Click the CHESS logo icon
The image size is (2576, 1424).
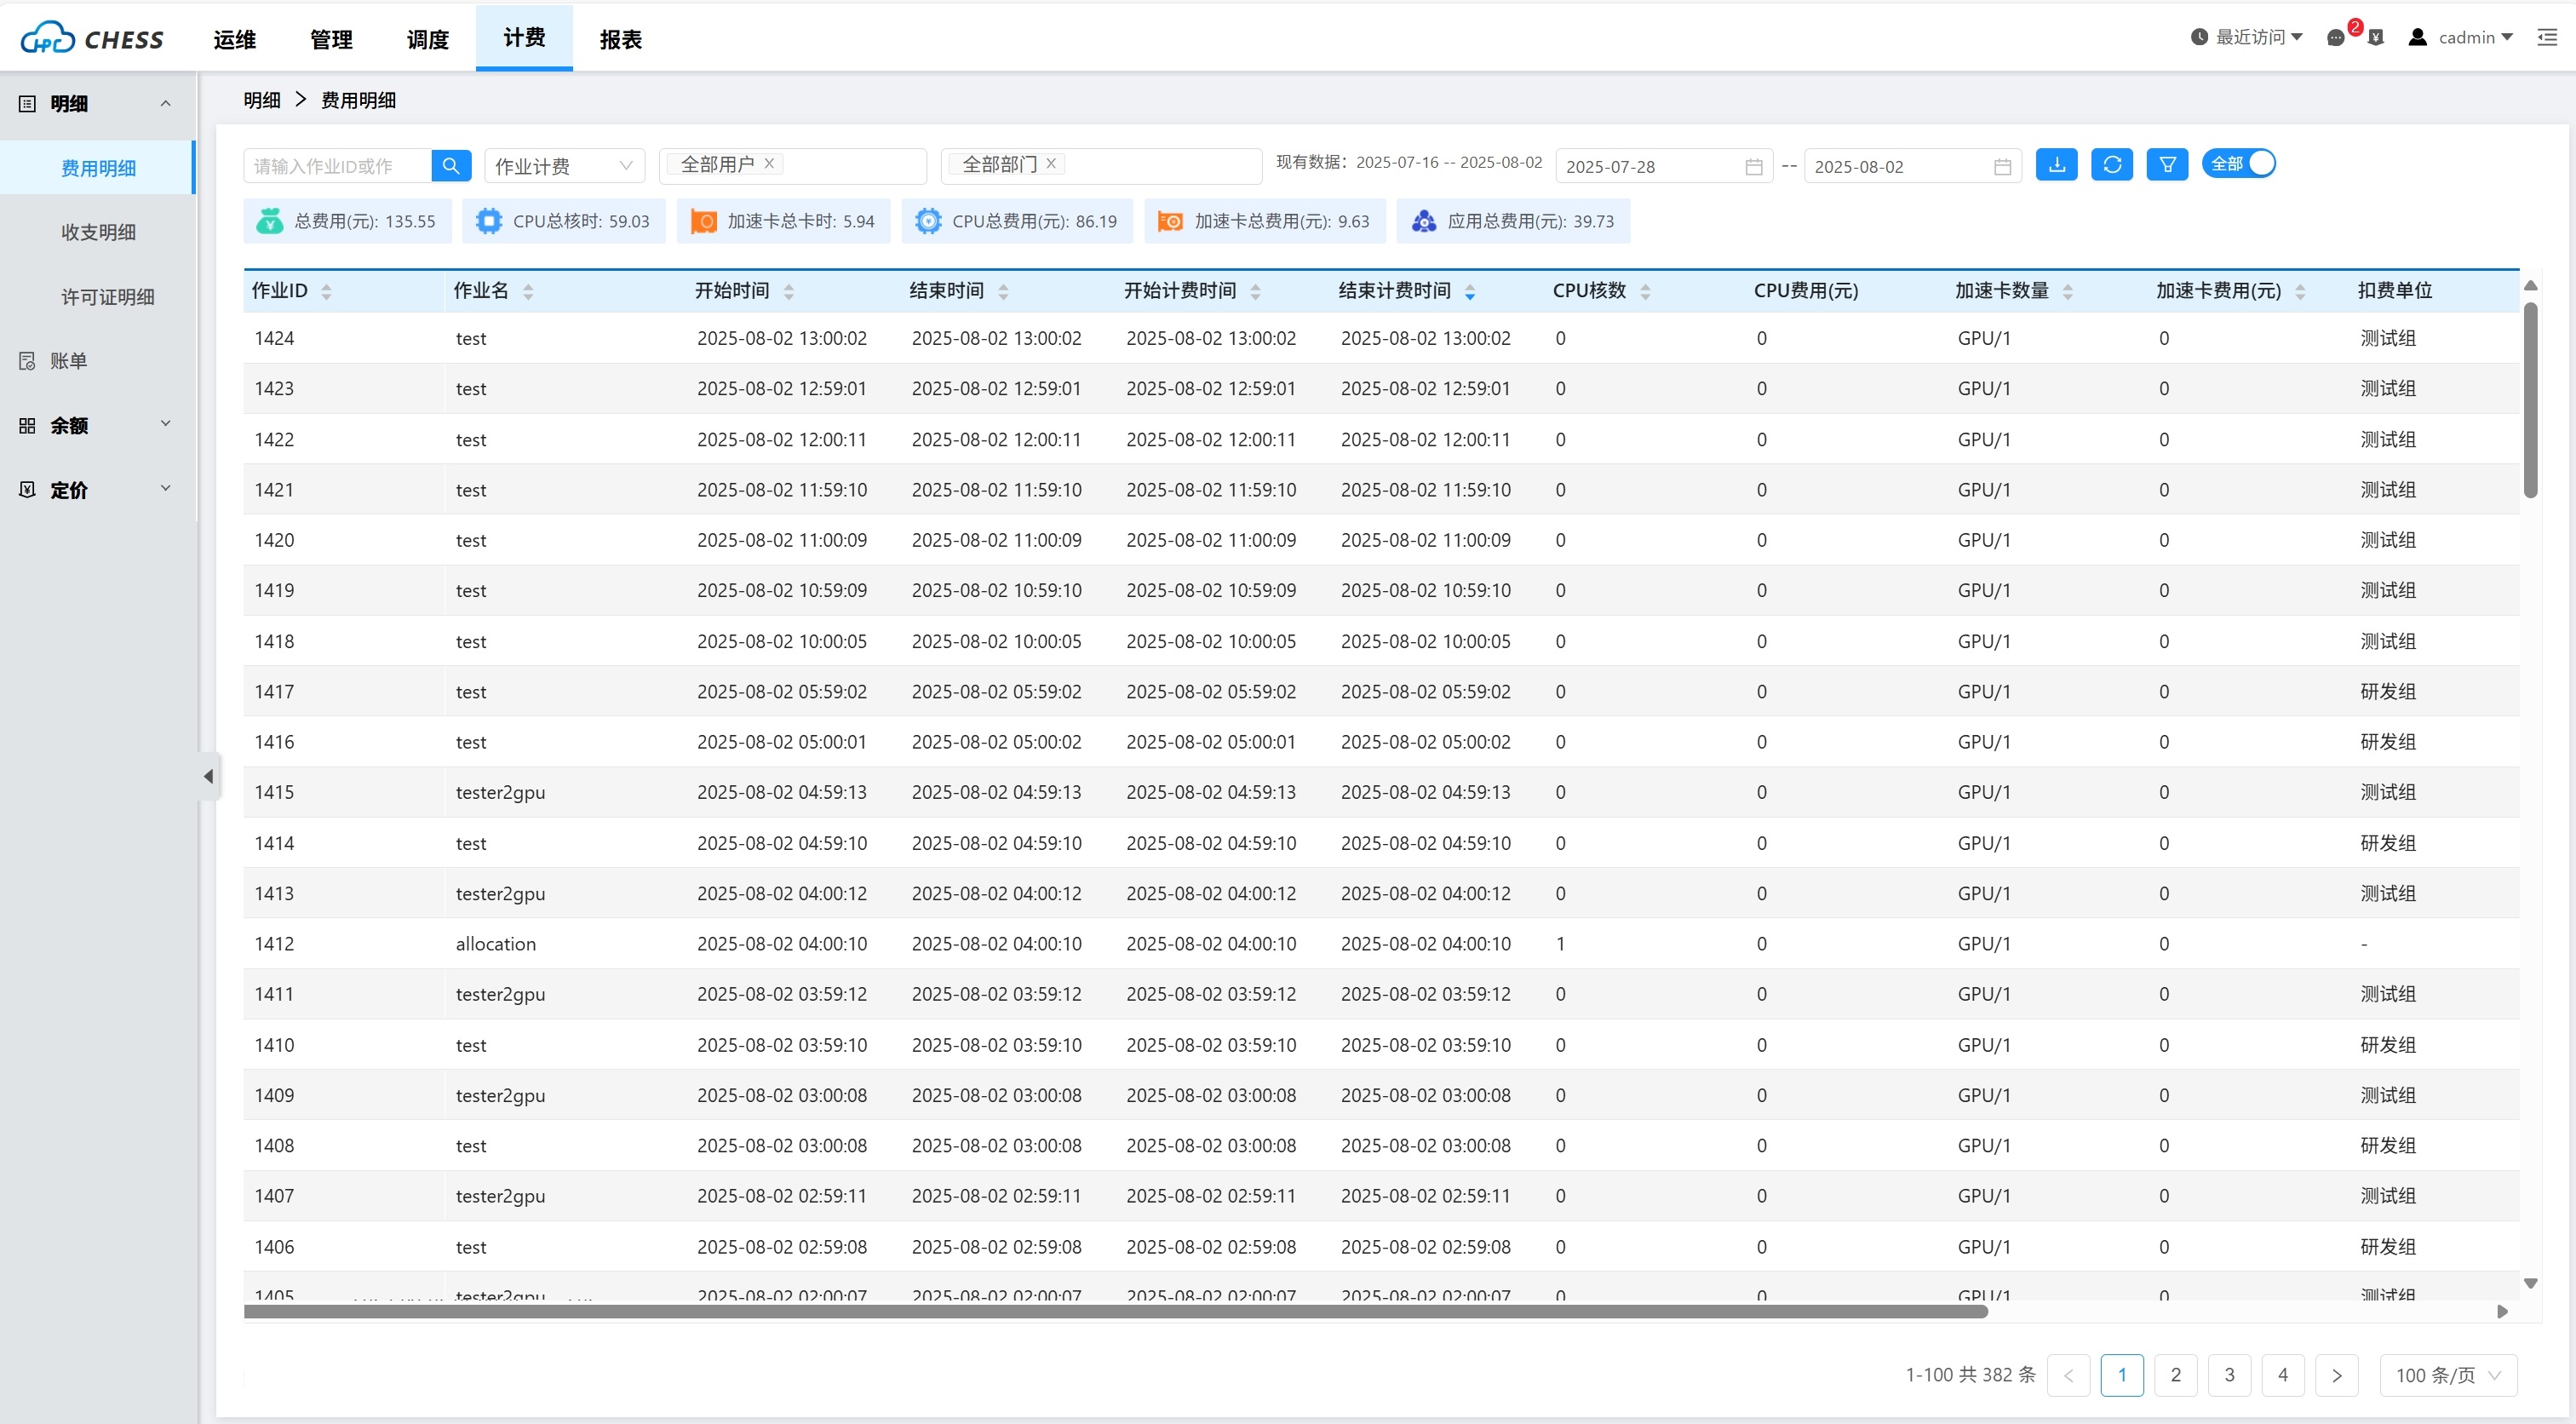tap(48, 38)
